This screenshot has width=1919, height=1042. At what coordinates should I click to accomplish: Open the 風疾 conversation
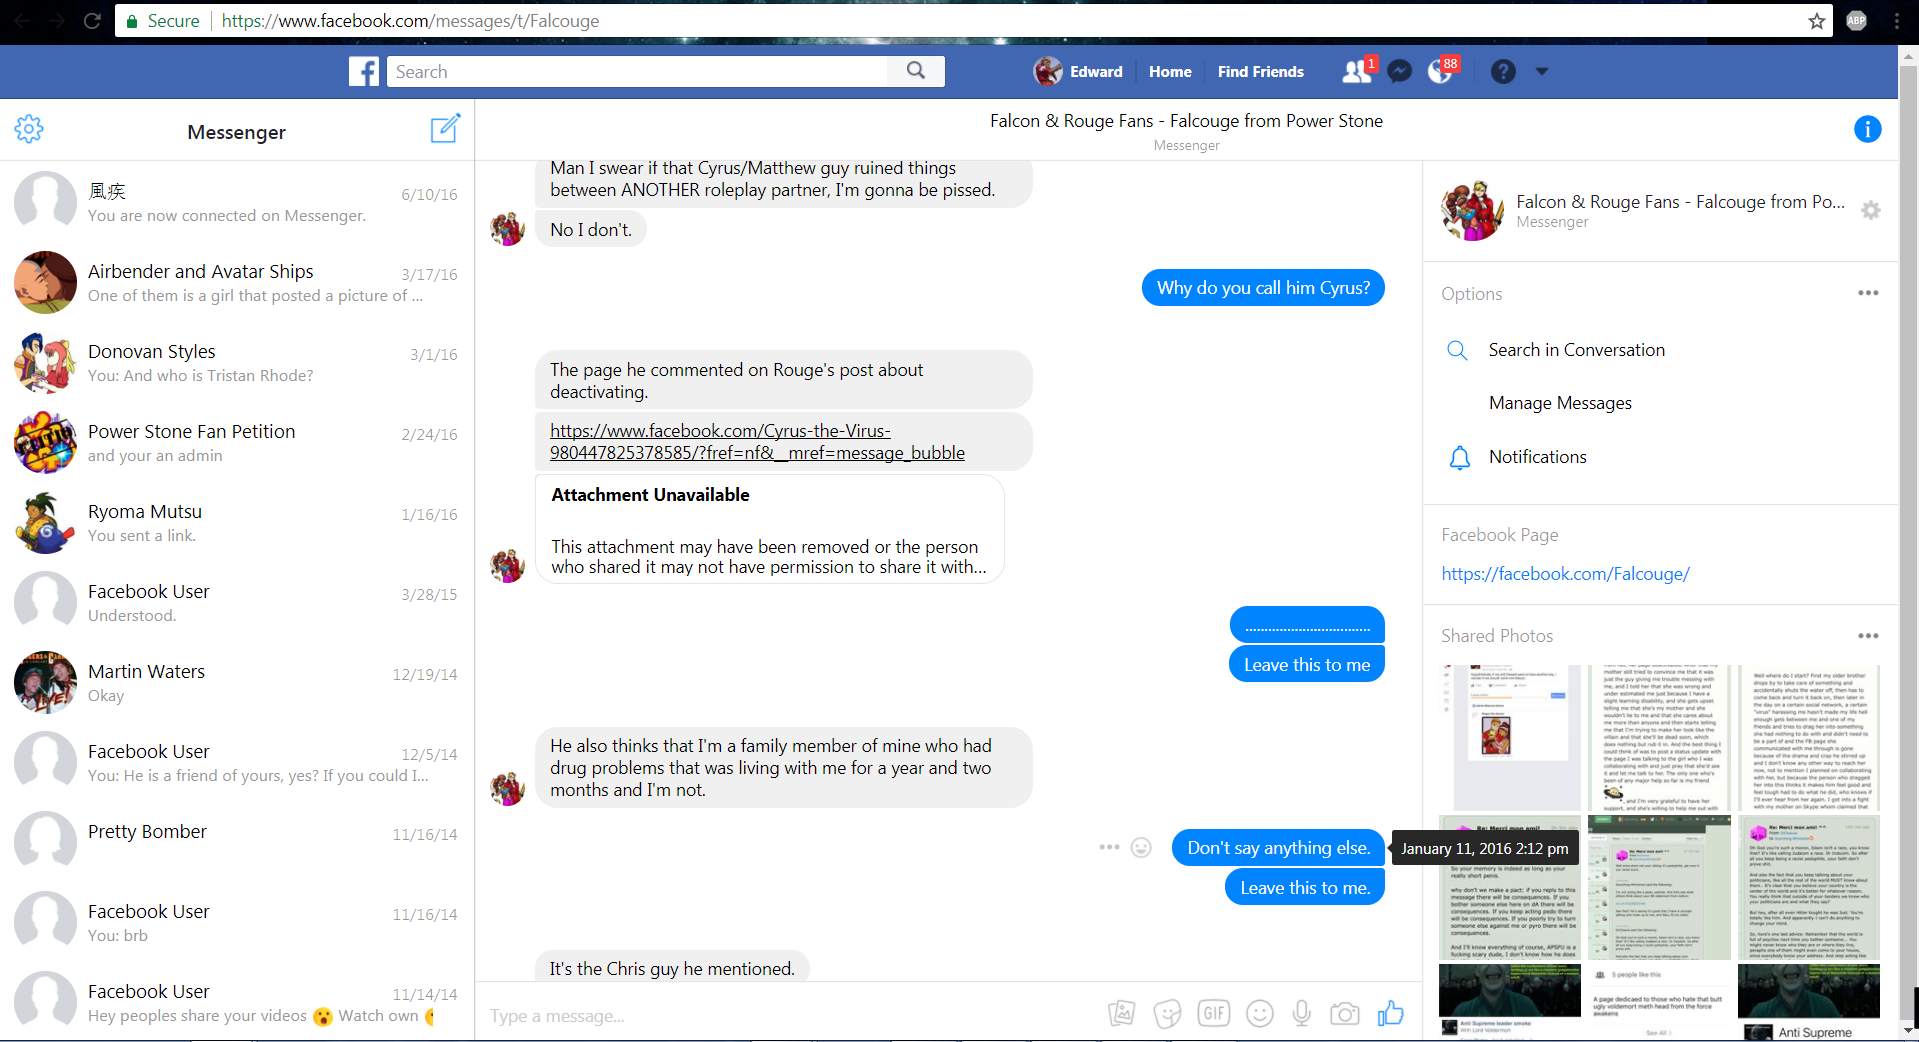click(x=237, y=202)
